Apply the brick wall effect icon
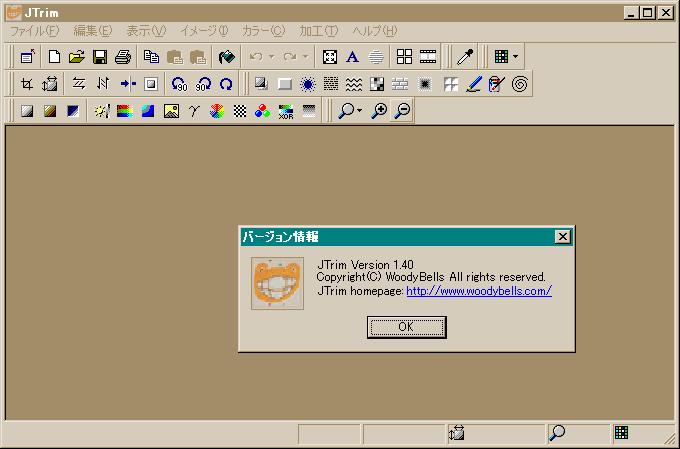This screenshot has width=680, height=449. (400, 84)
